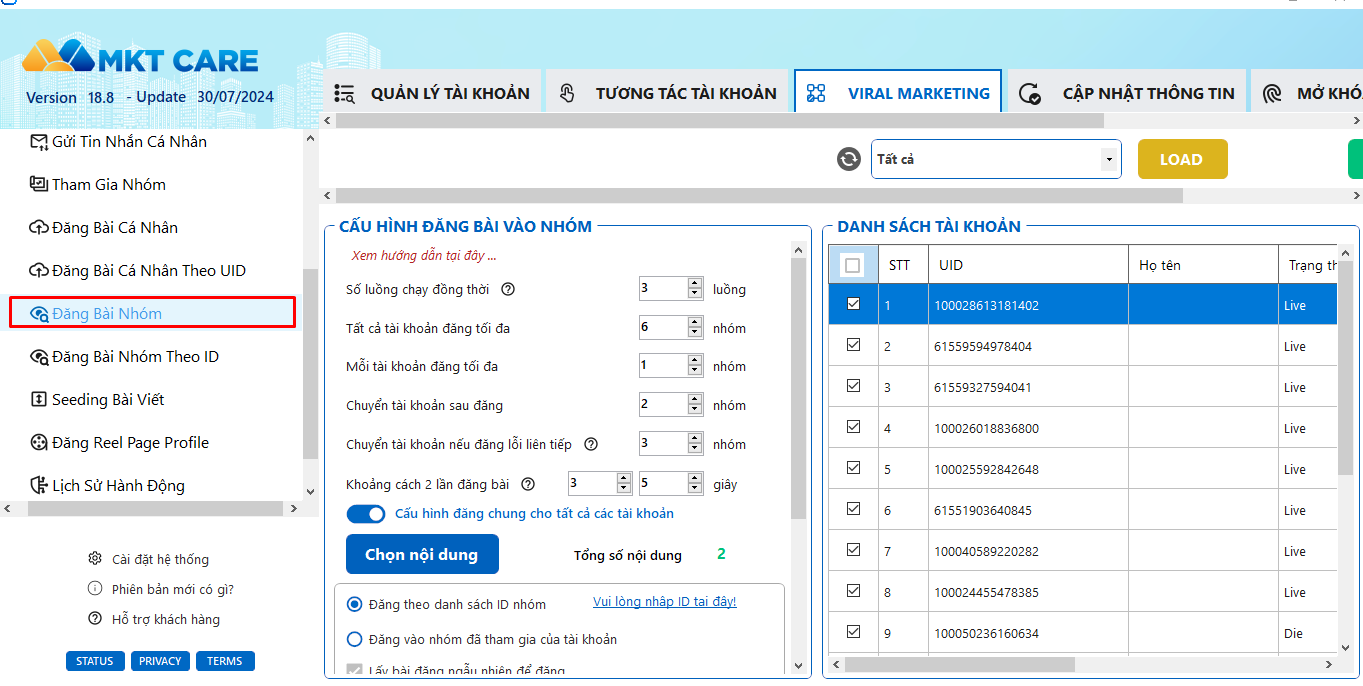
Task: Toggle Cấu hình đăng chung switch
Action: click(366, 514)
